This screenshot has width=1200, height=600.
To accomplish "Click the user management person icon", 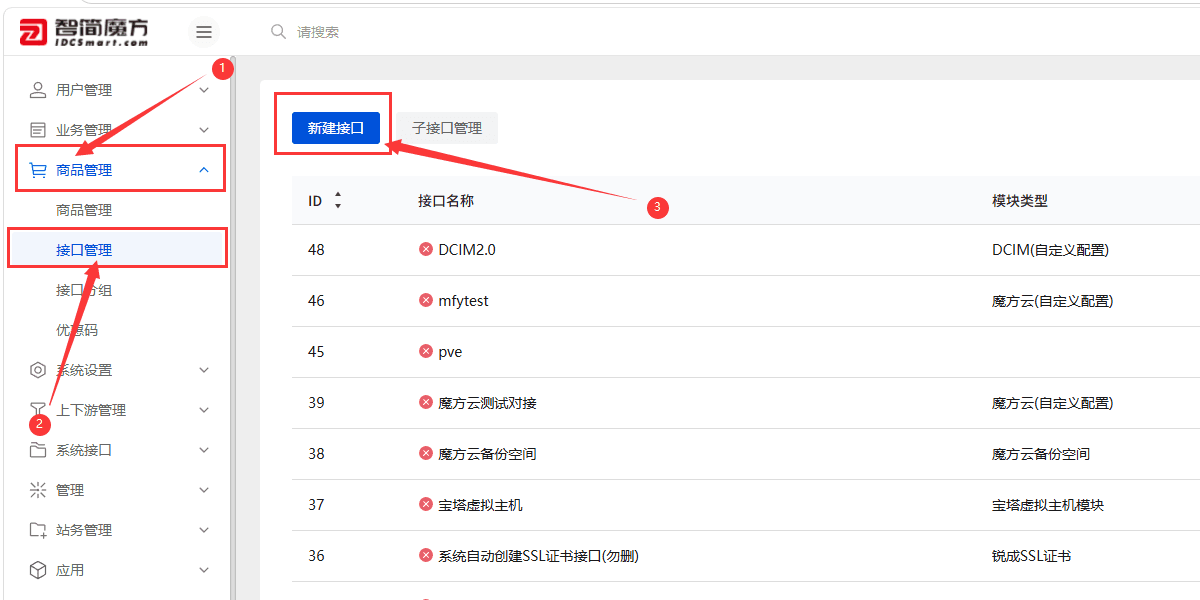I will pos(38,90).
